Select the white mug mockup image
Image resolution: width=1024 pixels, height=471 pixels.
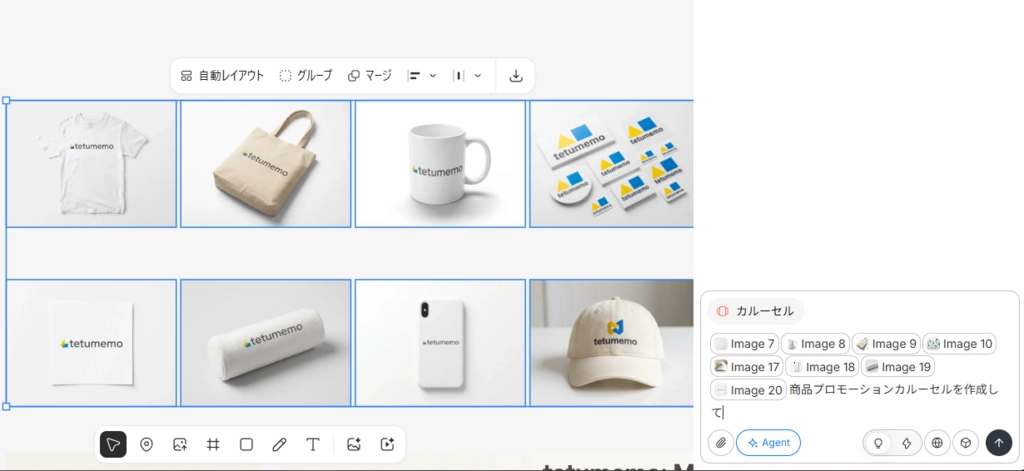coord(440,164)
